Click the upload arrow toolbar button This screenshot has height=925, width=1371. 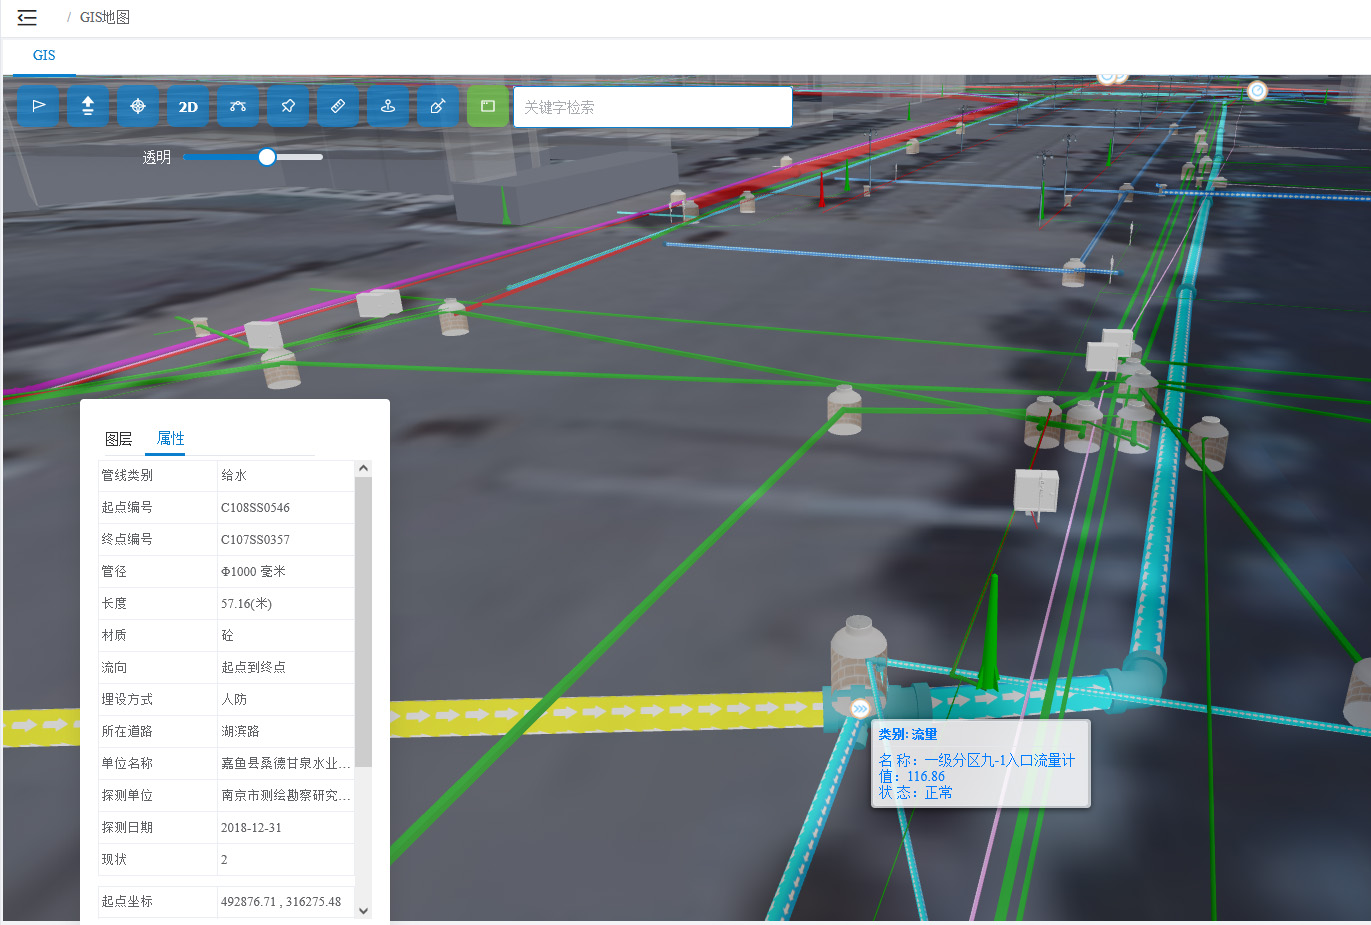click(x=88, y=106)
